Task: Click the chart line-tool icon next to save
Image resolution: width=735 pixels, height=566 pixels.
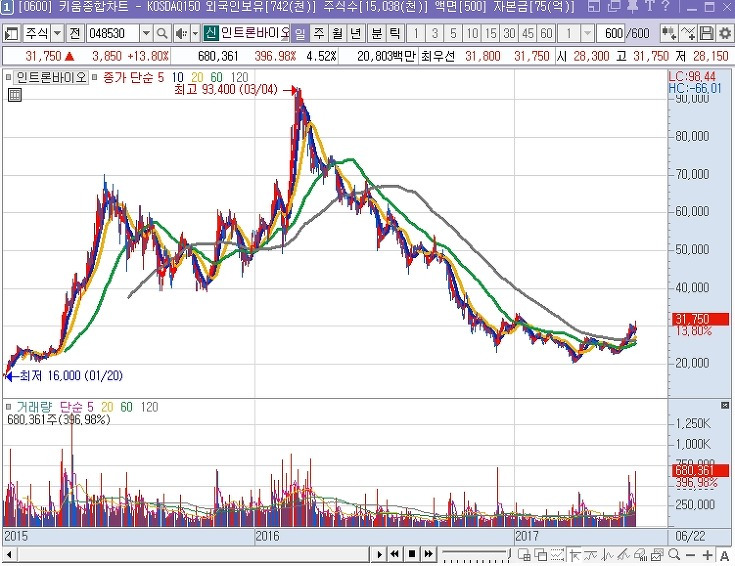Action: click(x=688, y=33)
